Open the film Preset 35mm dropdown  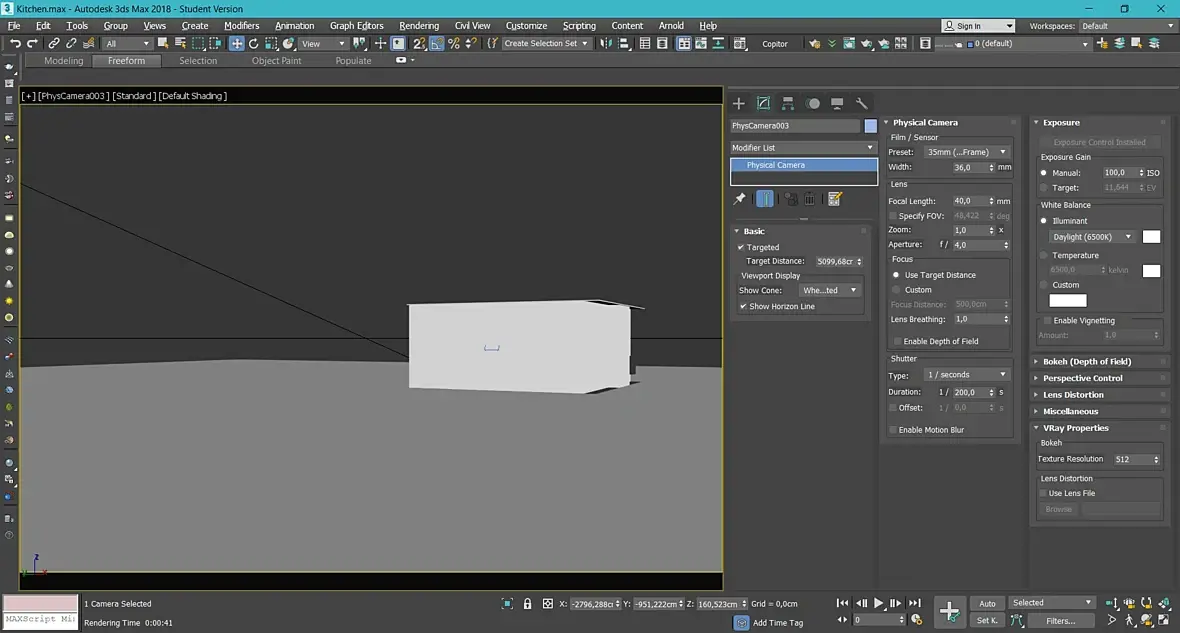click(x=966, y=152)
